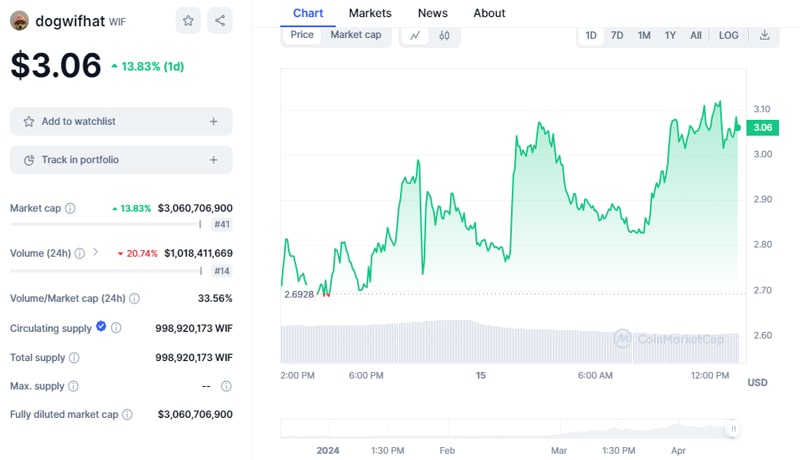Click the 2.6928 low price marker
800x460 pixels.
(x=299, y=294)
